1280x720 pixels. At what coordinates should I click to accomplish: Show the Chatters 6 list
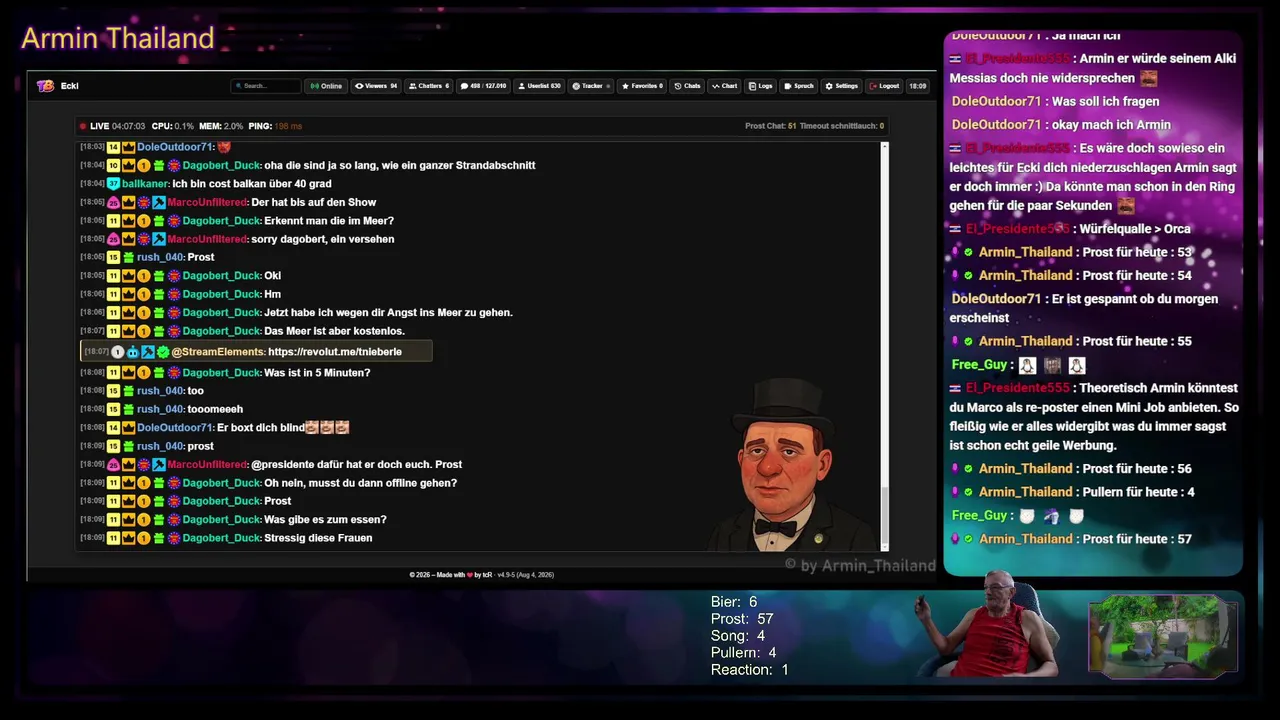(429, 86)
